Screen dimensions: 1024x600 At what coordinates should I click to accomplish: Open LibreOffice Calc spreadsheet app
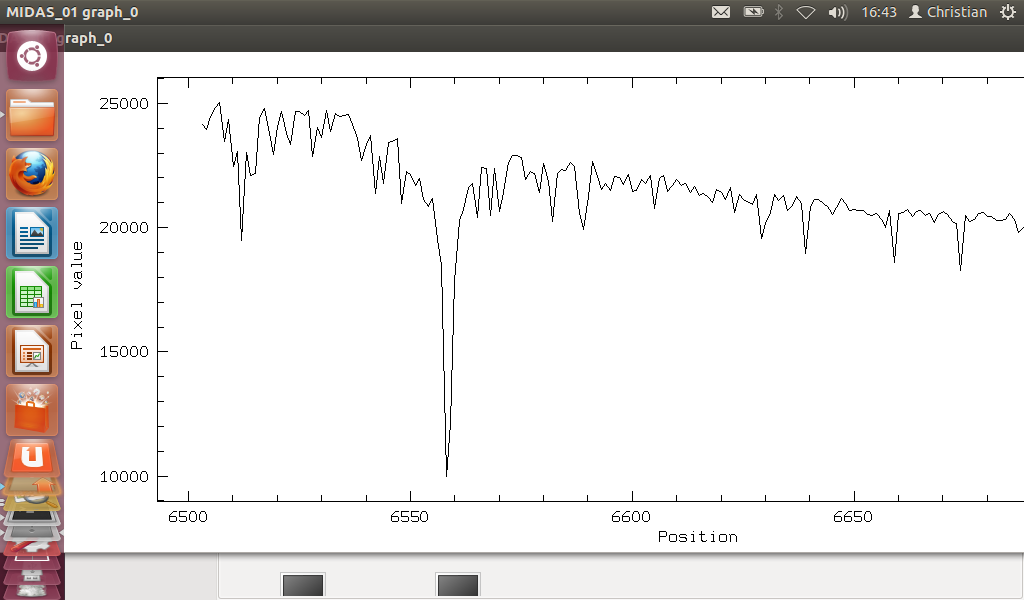coord(32,292)
